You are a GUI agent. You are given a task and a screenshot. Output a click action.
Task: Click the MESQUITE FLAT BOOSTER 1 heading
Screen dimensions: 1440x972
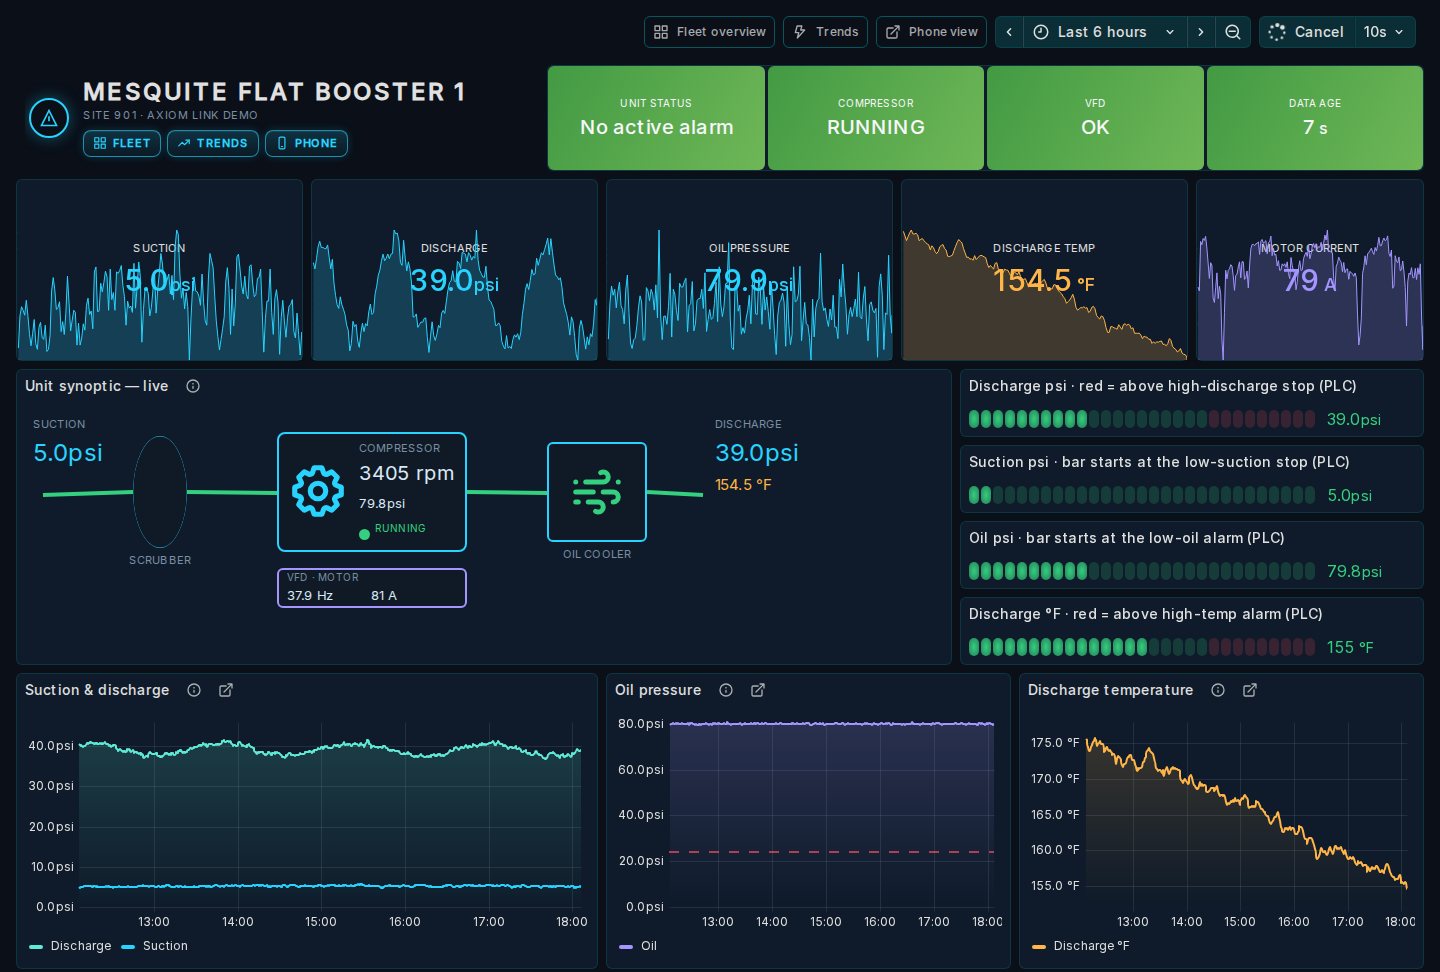(x=274, y=92)
